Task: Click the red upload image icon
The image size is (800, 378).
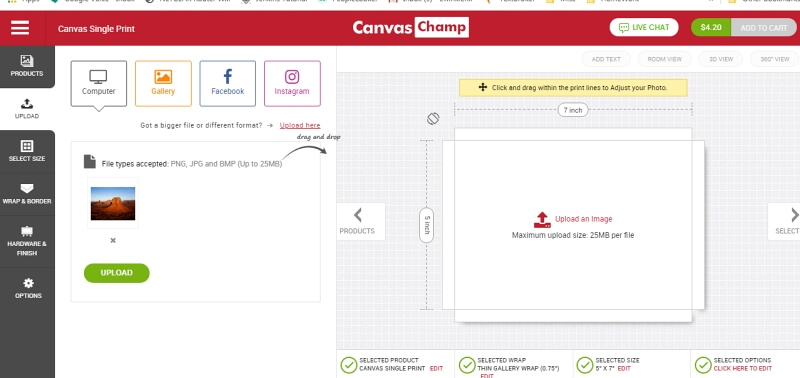Action: pos(542,220)
